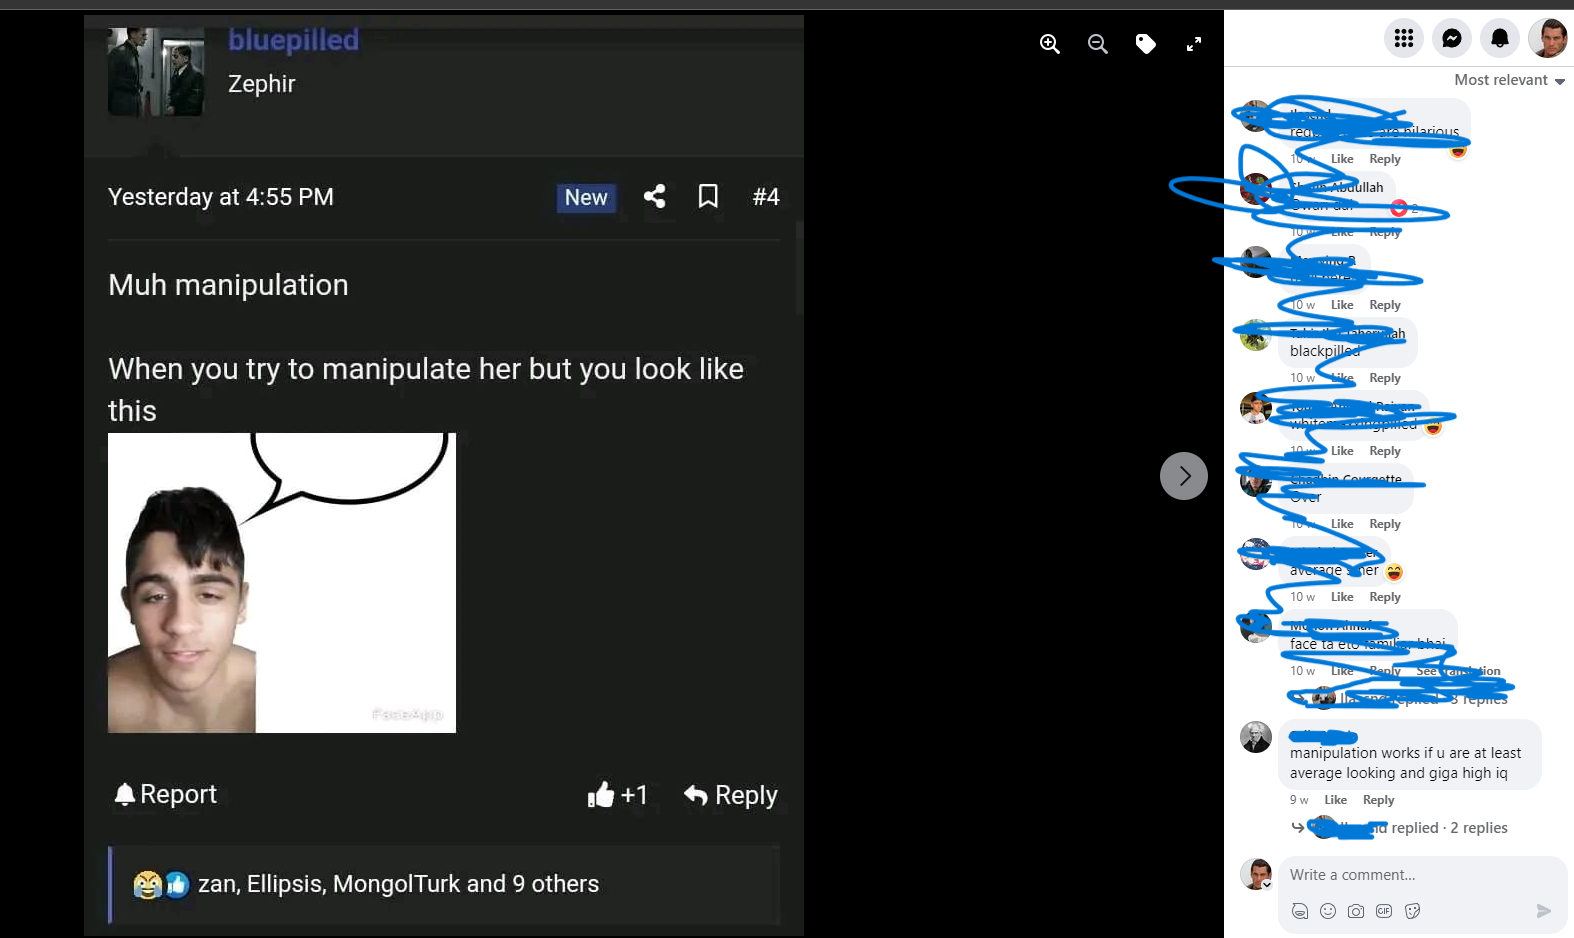Like the 'manipulation works' comment
This screenshot has width=1574, height=938.
tap(1335, 800)
